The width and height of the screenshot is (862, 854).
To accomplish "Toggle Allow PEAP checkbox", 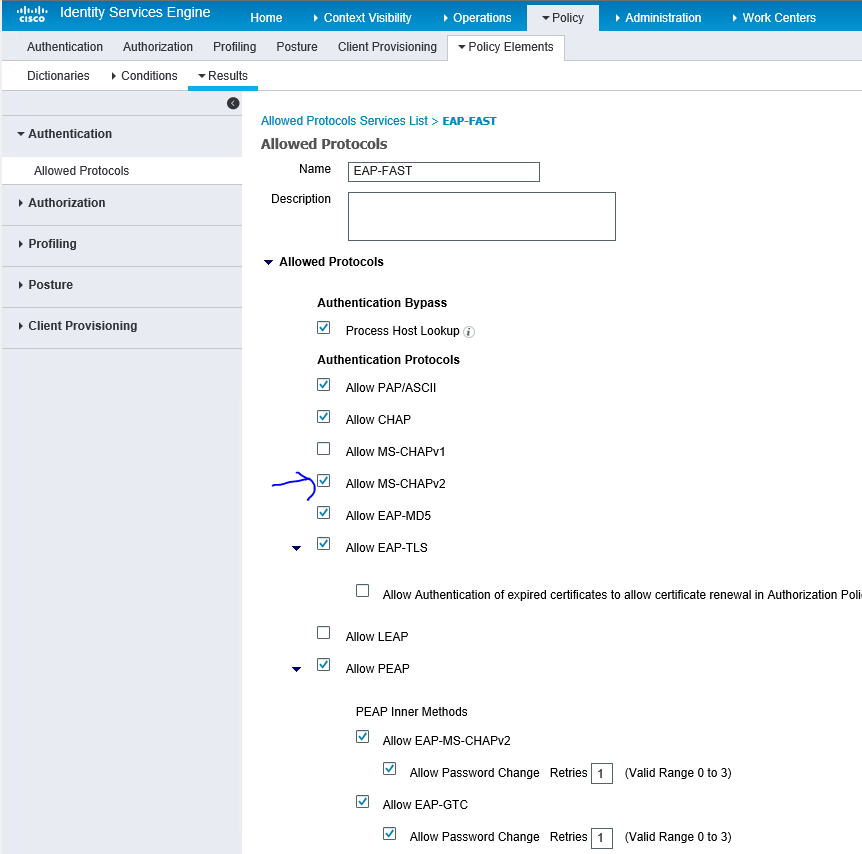I will coord(324,665).
